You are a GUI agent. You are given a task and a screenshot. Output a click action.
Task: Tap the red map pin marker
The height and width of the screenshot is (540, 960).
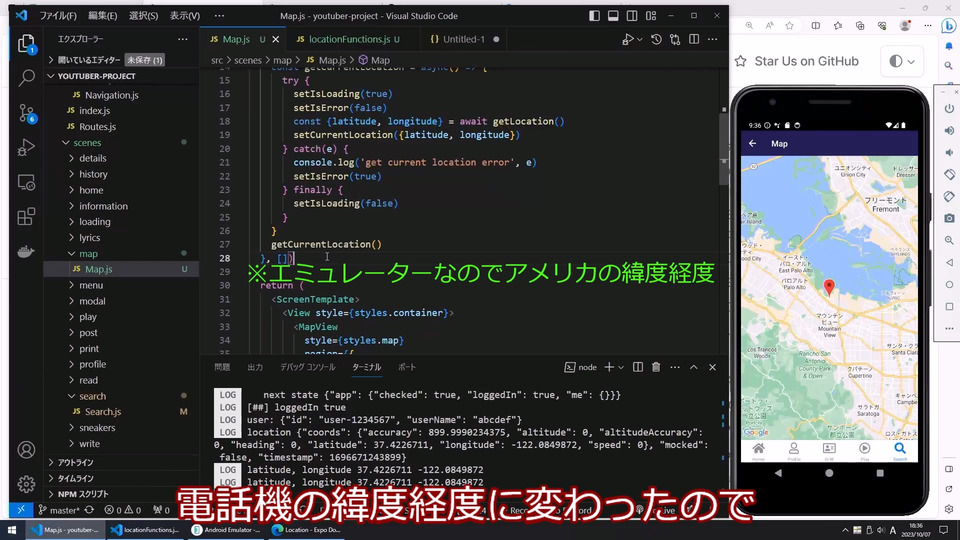coord(829,287)
